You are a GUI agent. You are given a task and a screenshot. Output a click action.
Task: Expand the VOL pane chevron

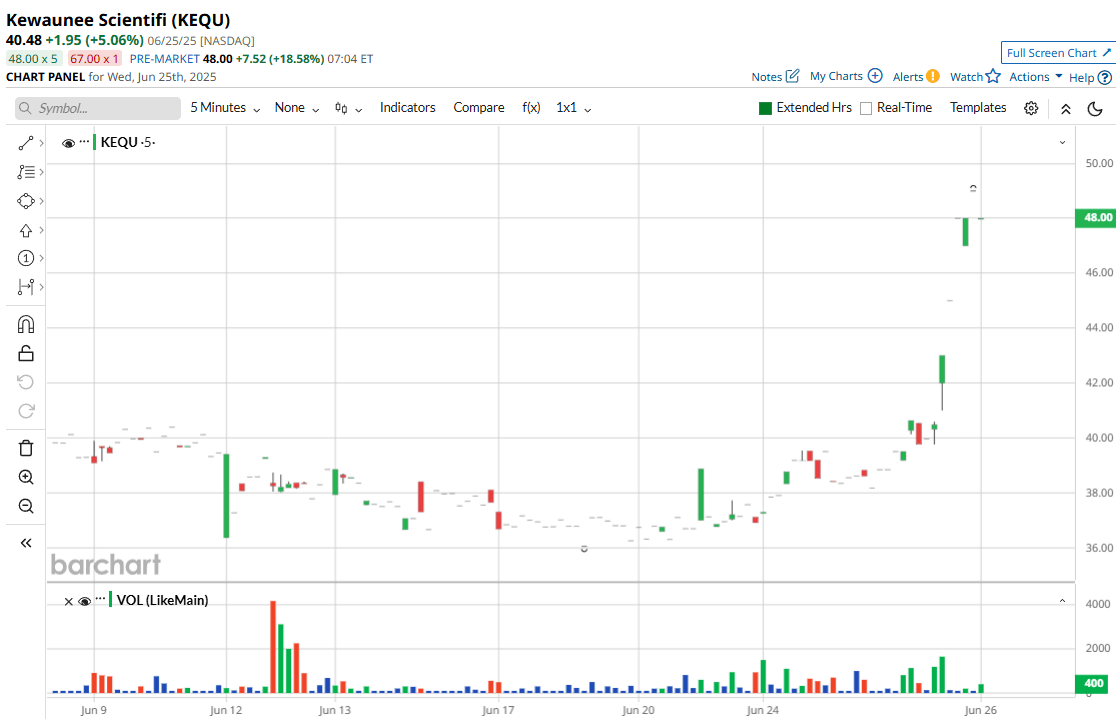pos(1063,602)
